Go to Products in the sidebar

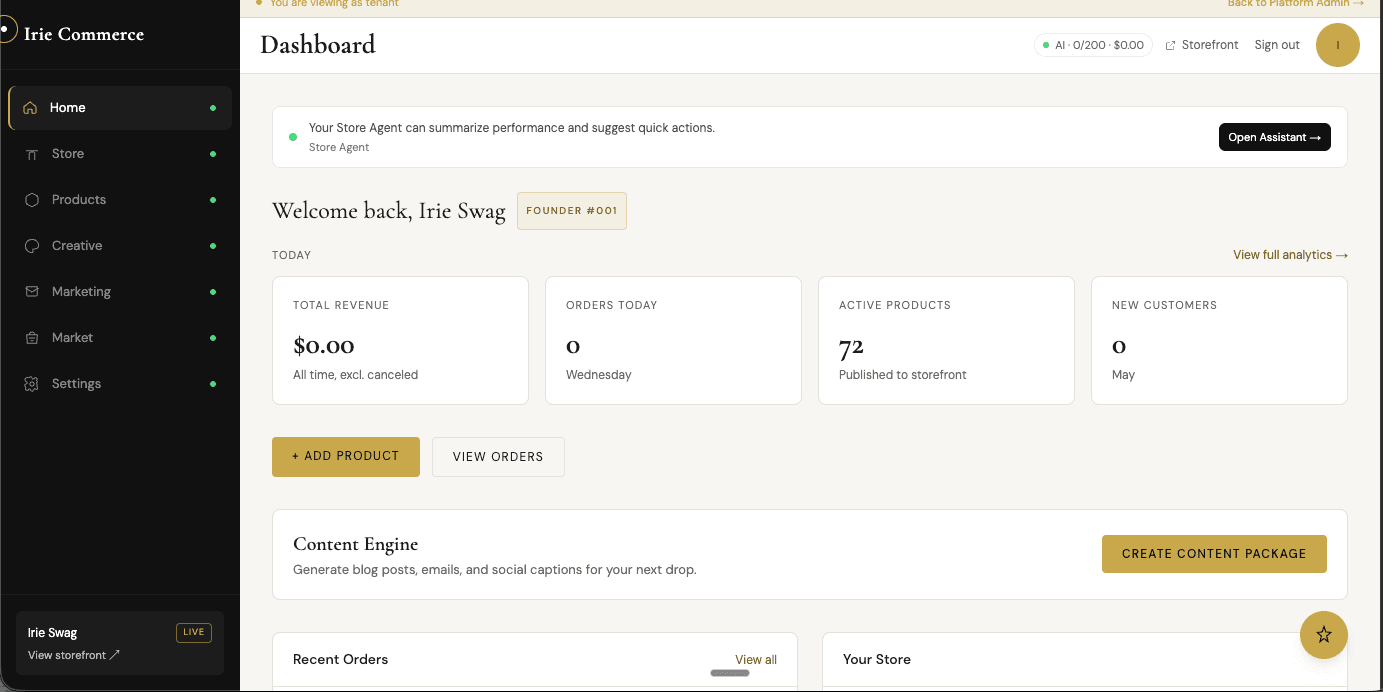[120, 200]
